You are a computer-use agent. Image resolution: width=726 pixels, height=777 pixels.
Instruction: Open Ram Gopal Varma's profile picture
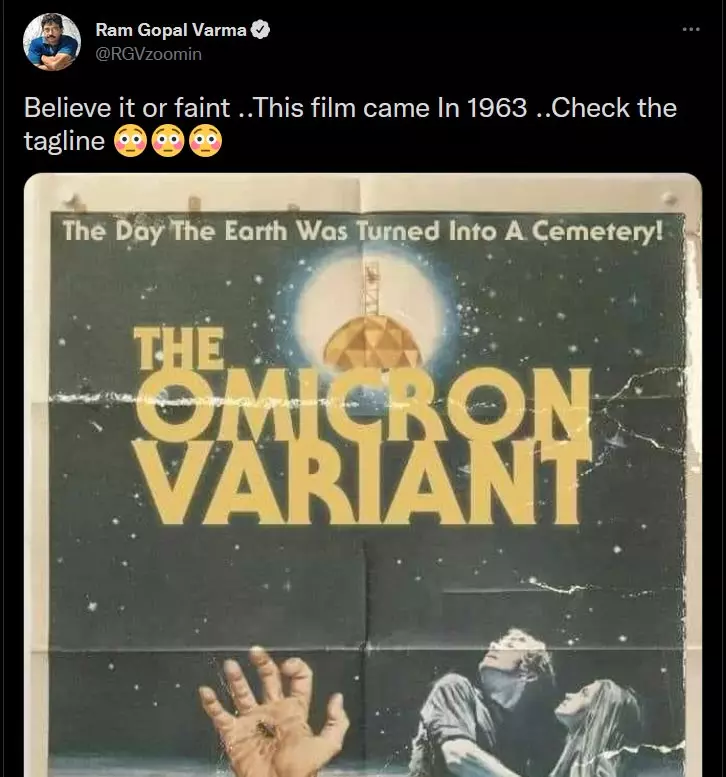(x=52, y=42)
